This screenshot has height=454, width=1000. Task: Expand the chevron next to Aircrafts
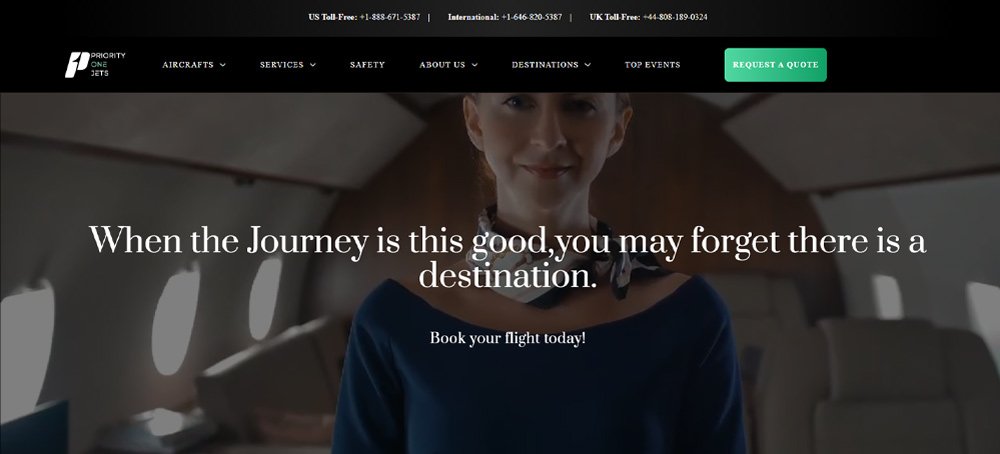pos(223,64)
